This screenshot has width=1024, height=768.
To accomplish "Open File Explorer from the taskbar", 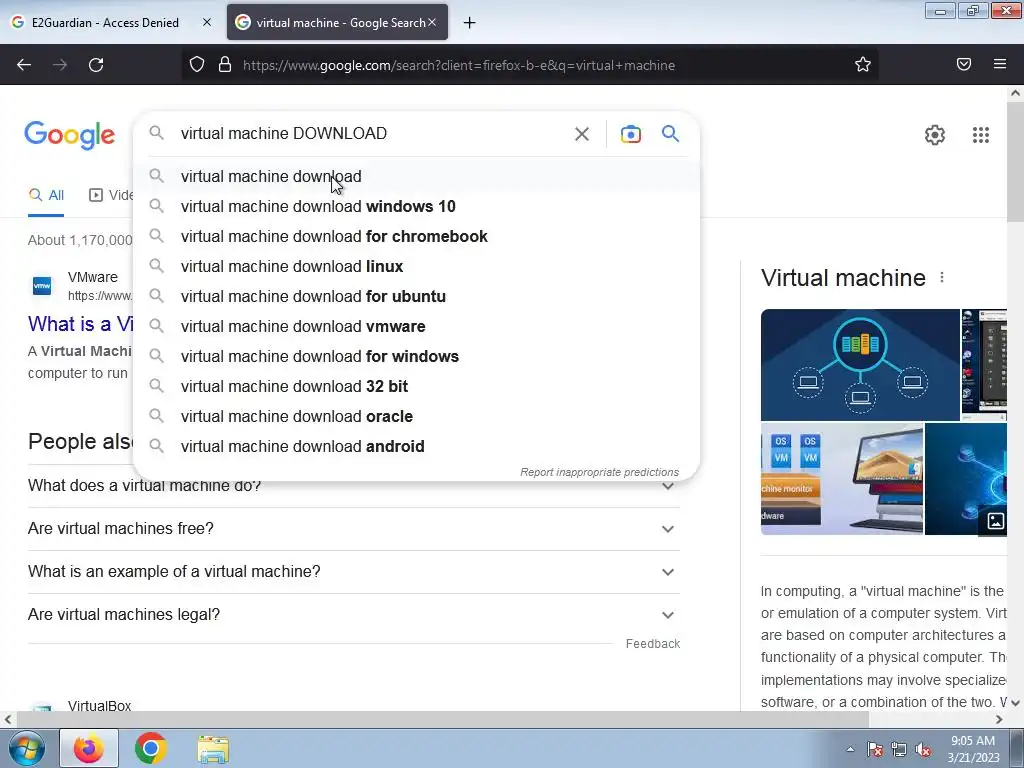I will tap(213, 749).
